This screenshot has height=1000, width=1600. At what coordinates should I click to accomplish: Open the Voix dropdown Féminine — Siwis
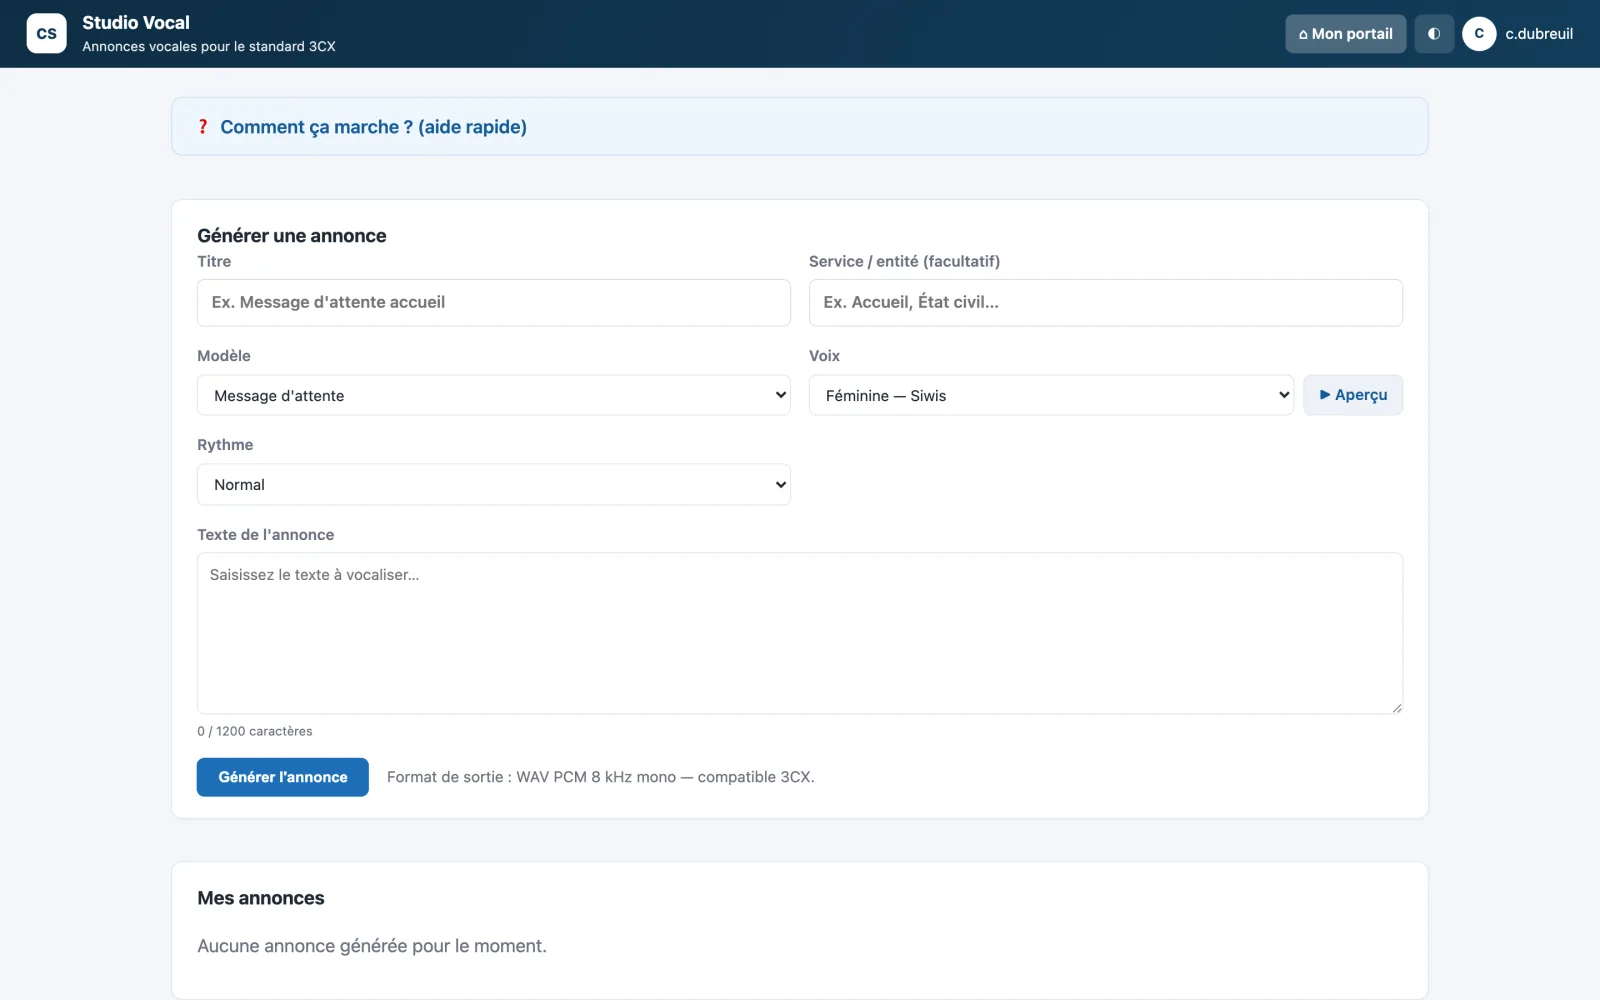1051,395
